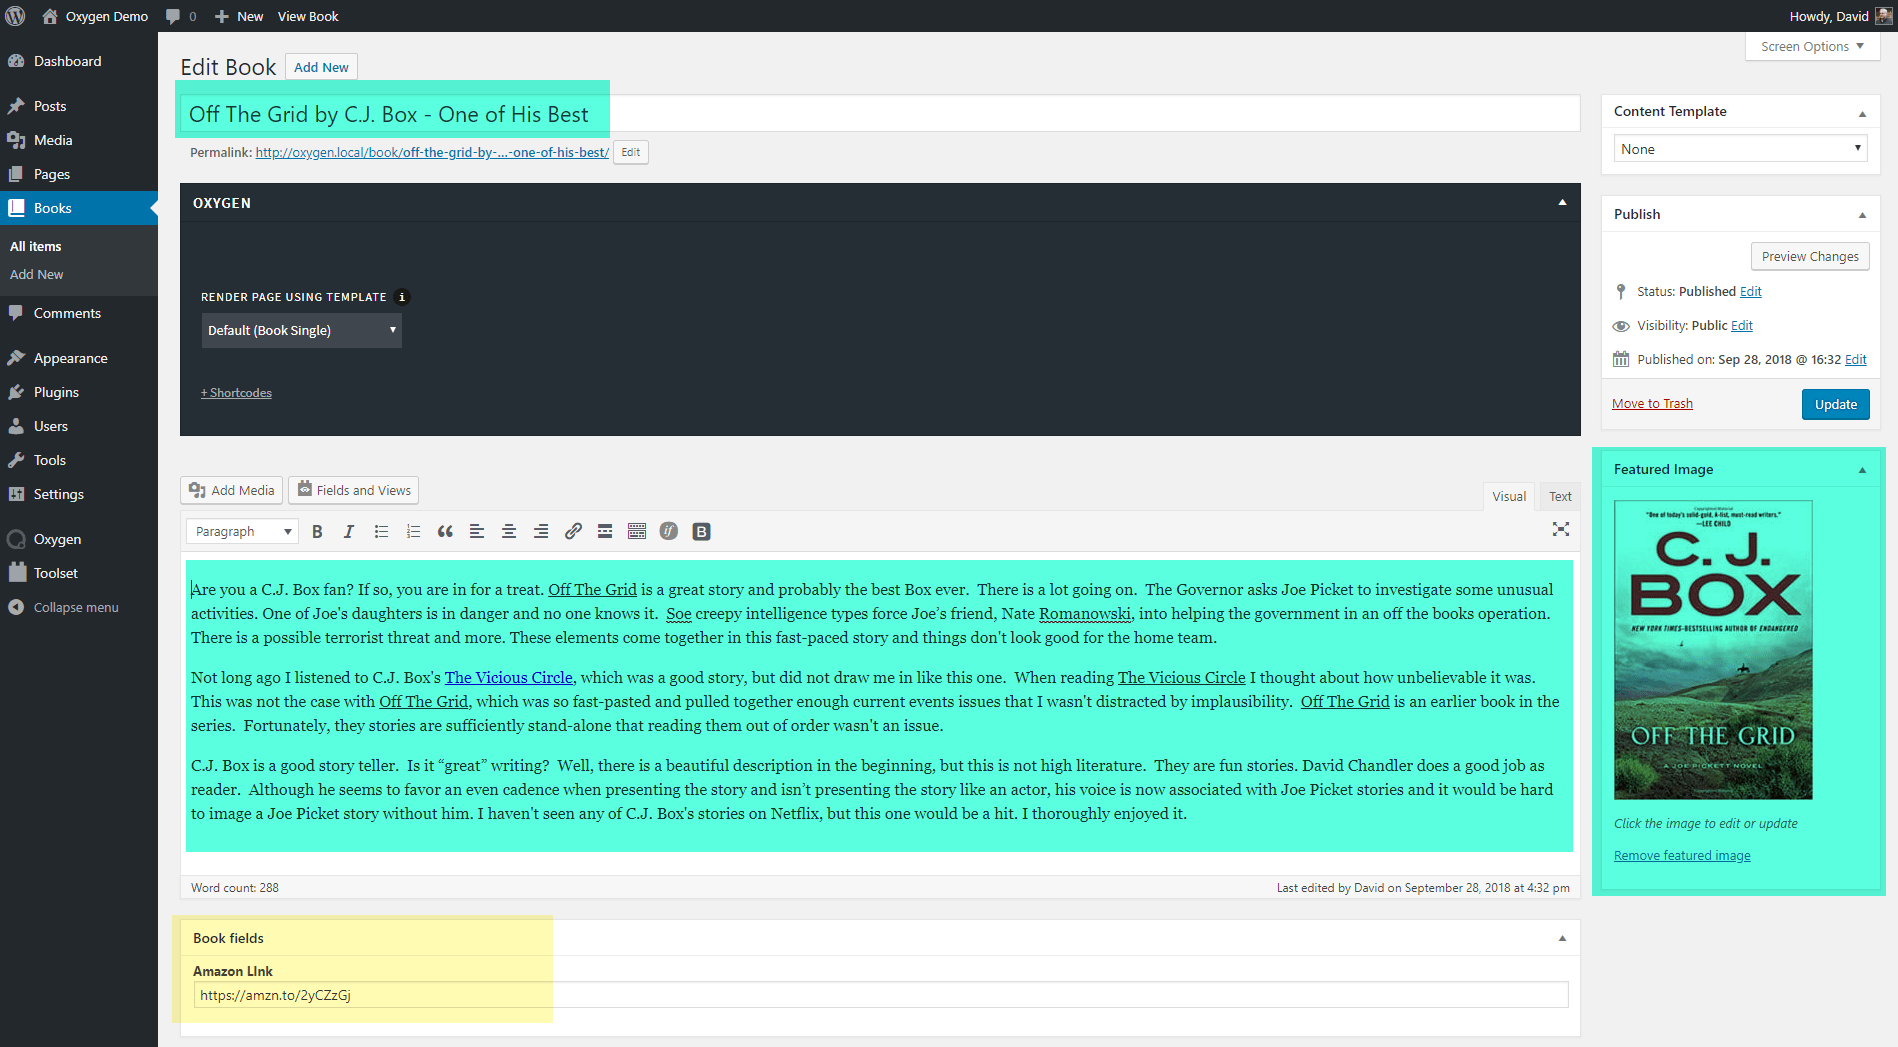Click the featured image book cover thumbnail
The width and height of the screenshot is (1898, 1047).
(x=1712, y=649)
